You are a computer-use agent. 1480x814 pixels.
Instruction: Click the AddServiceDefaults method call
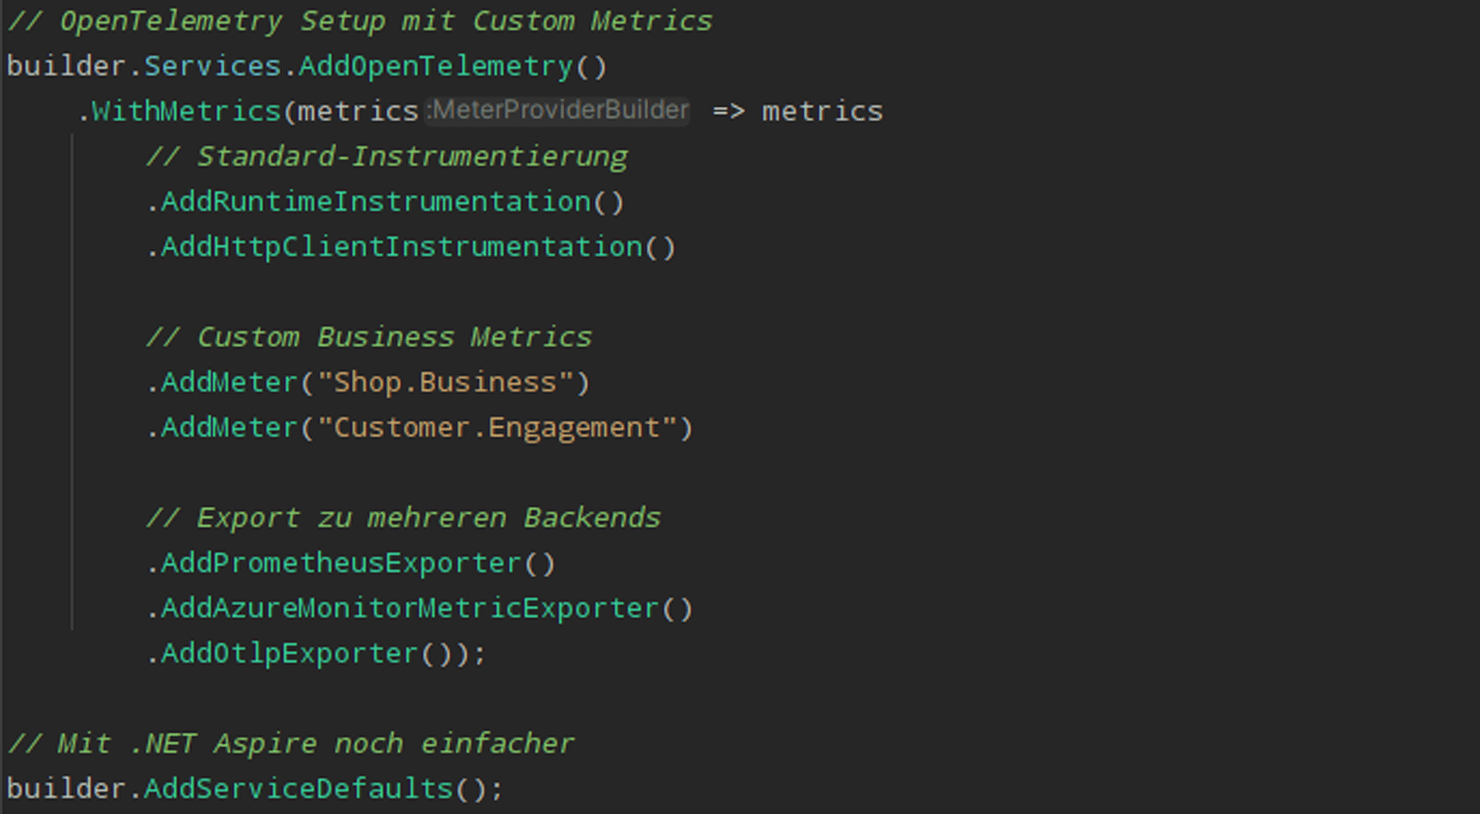tap(298, 789)
